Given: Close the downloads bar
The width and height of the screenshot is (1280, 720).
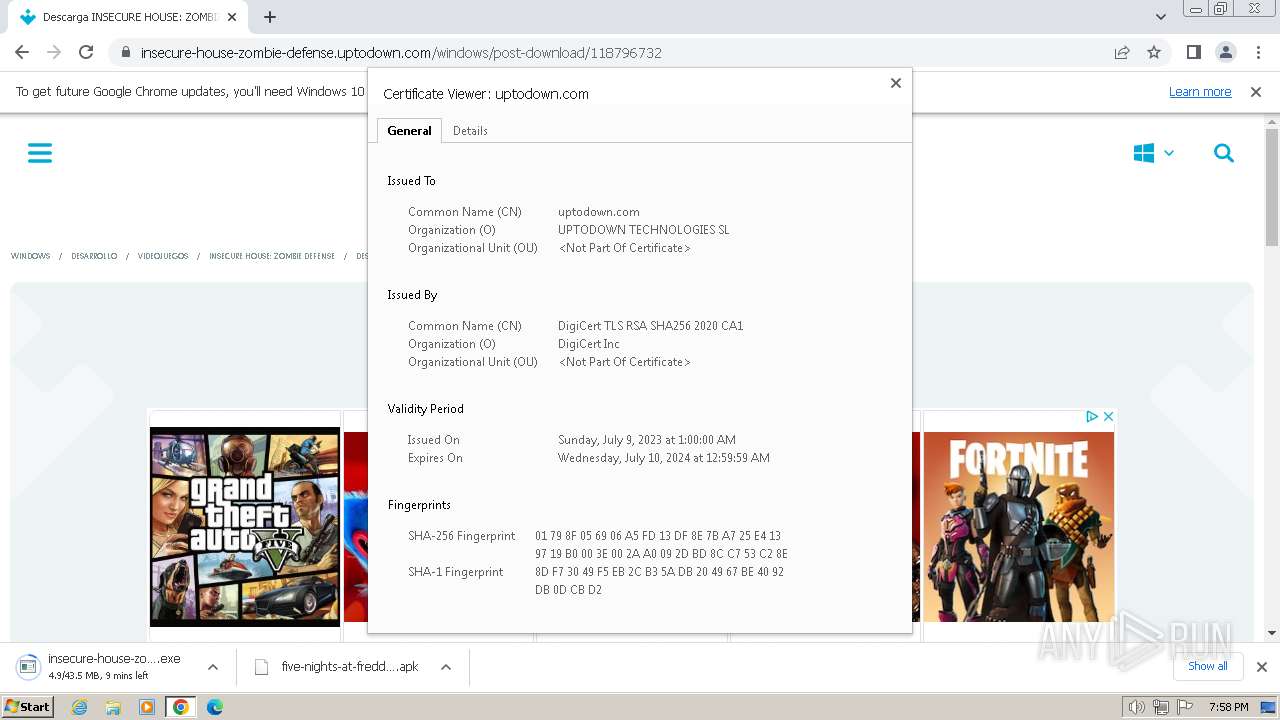Looking at the screenshot, I should pos(1262,667).
